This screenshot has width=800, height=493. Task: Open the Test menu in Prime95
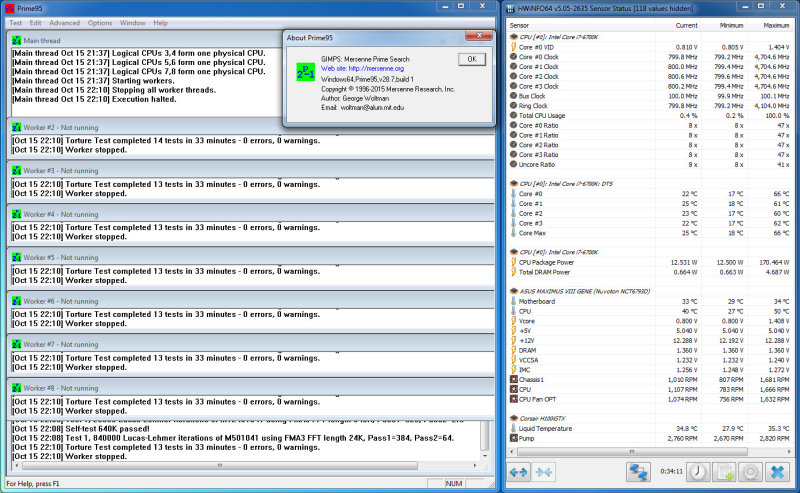pos(15,23)
